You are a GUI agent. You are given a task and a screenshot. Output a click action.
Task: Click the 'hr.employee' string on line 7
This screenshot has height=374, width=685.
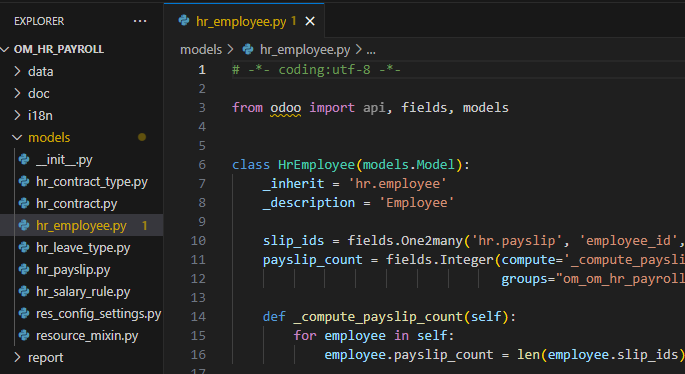click(398, 184)
